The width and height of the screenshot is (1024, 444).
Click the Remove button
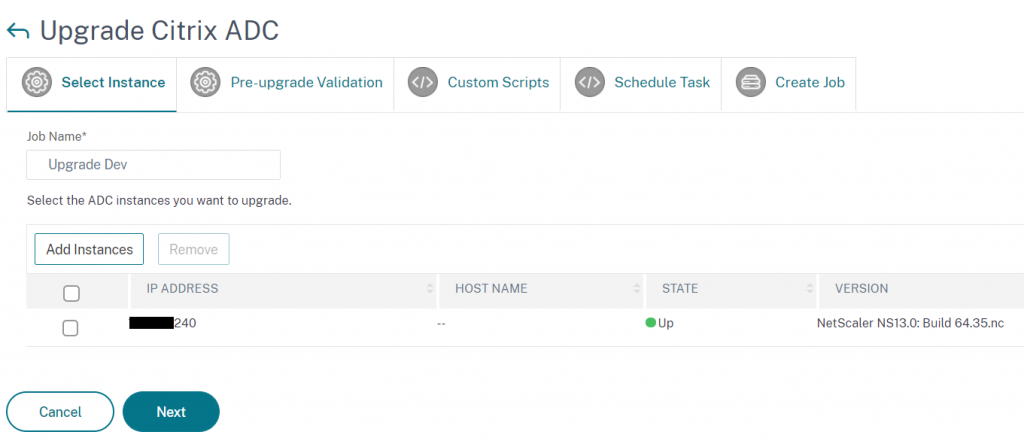tap(193, 249)
